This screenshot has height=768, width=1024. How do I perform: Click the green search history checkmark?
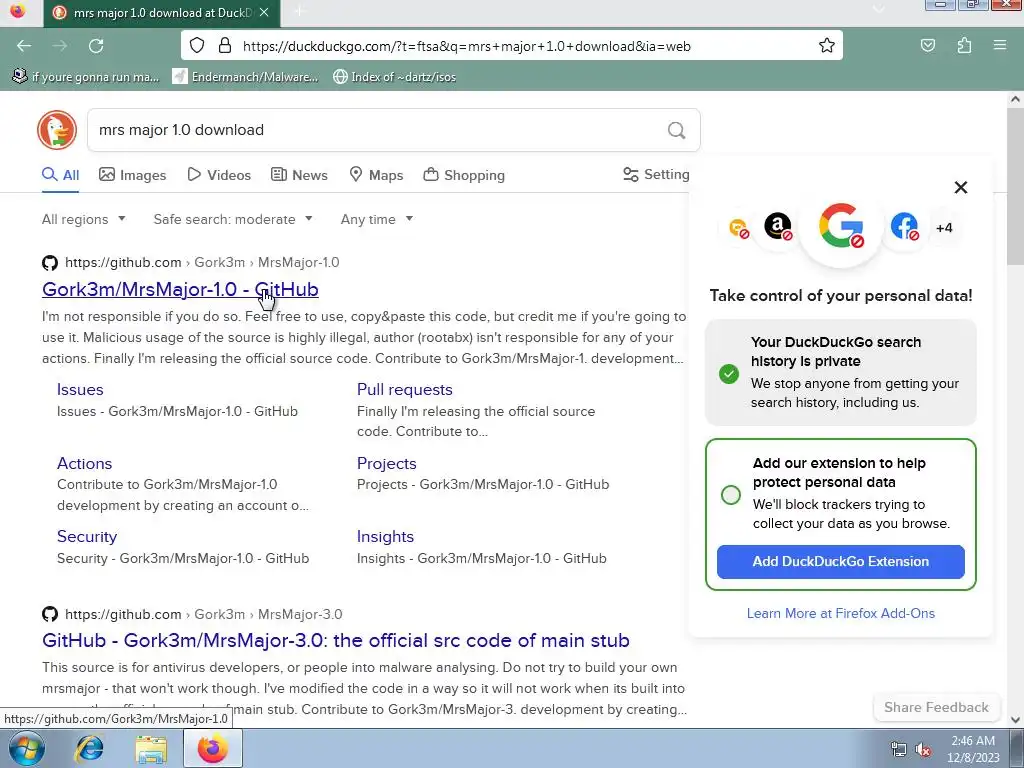tap(729, 374)
